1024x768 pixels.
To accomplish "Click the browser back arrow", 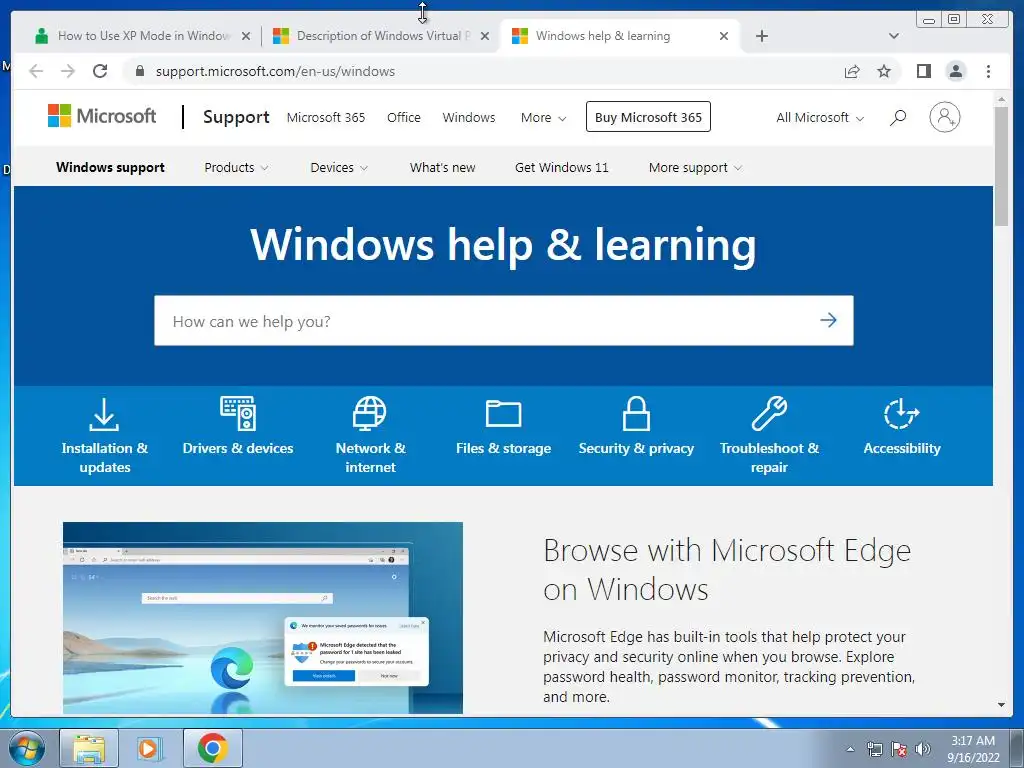I will [x=36, y=71].
